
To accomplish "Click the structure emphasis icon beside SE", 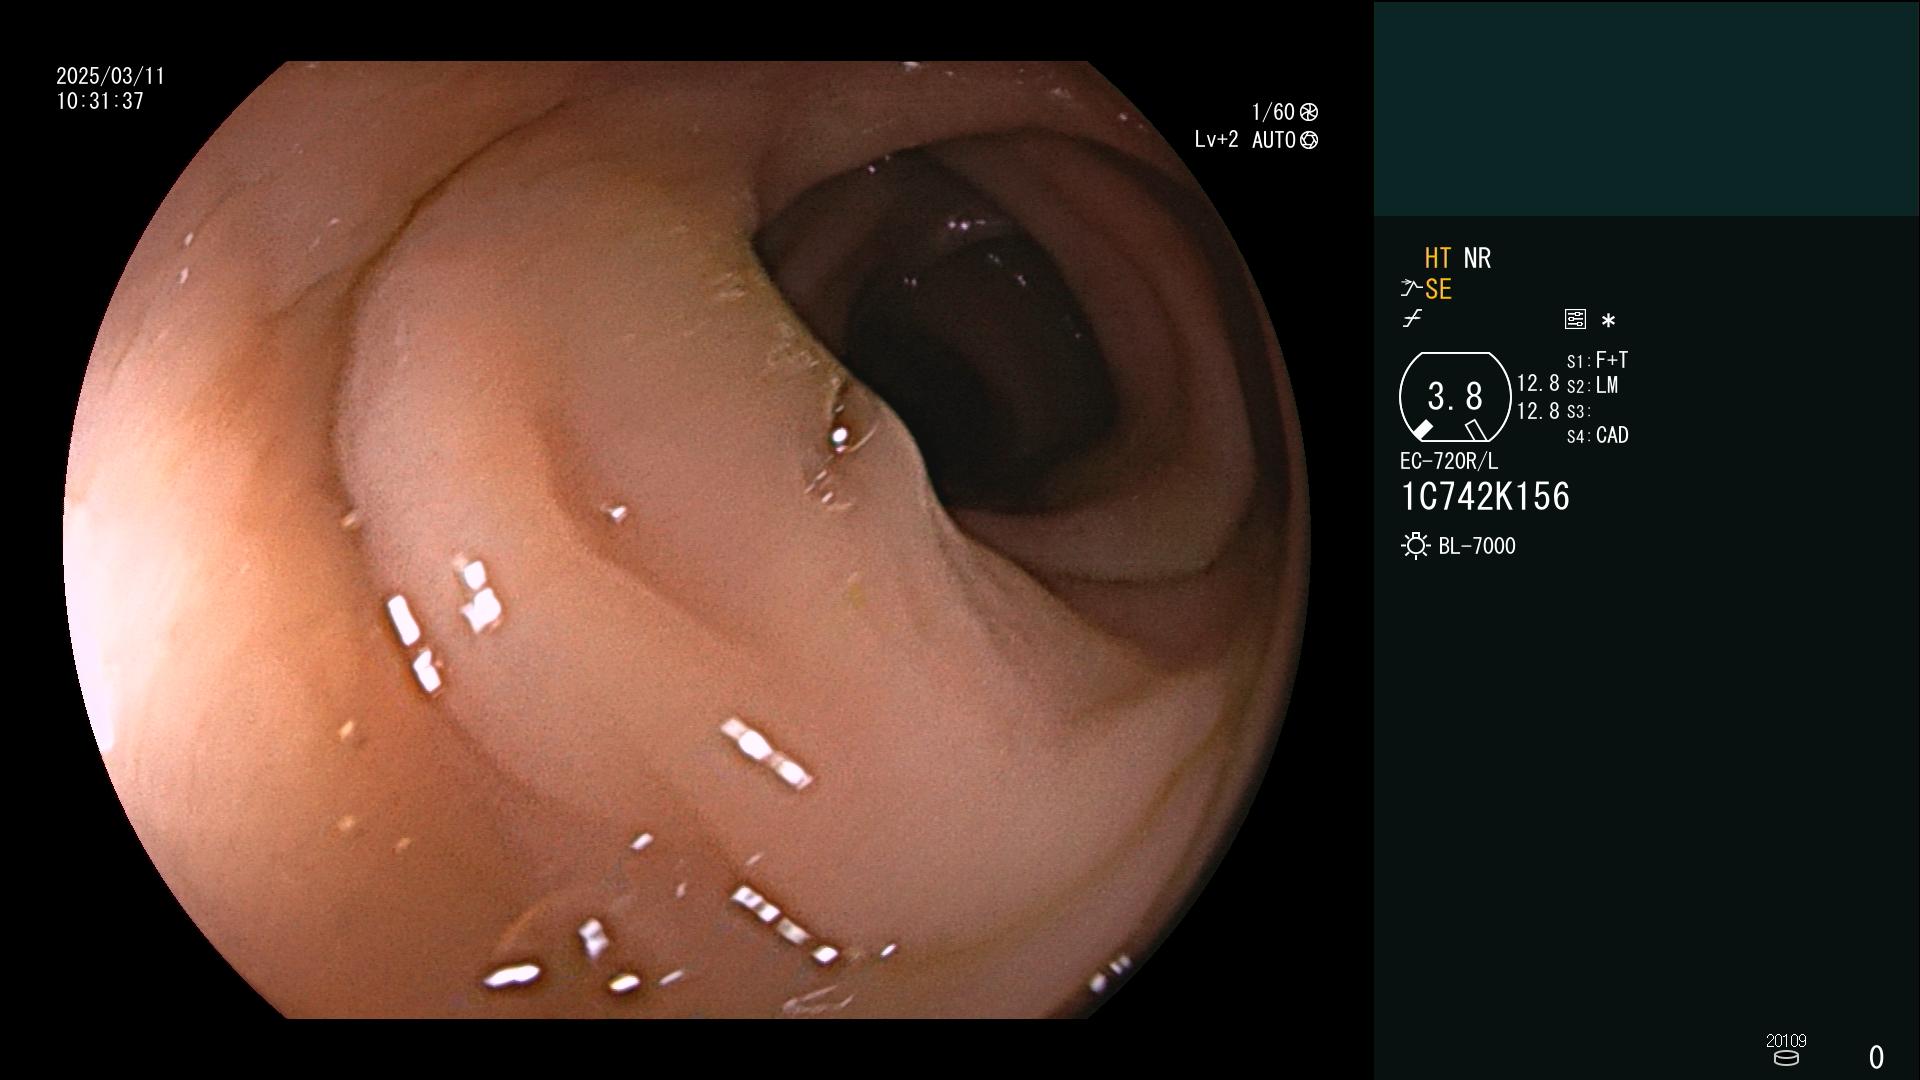I will (1411, 289).
